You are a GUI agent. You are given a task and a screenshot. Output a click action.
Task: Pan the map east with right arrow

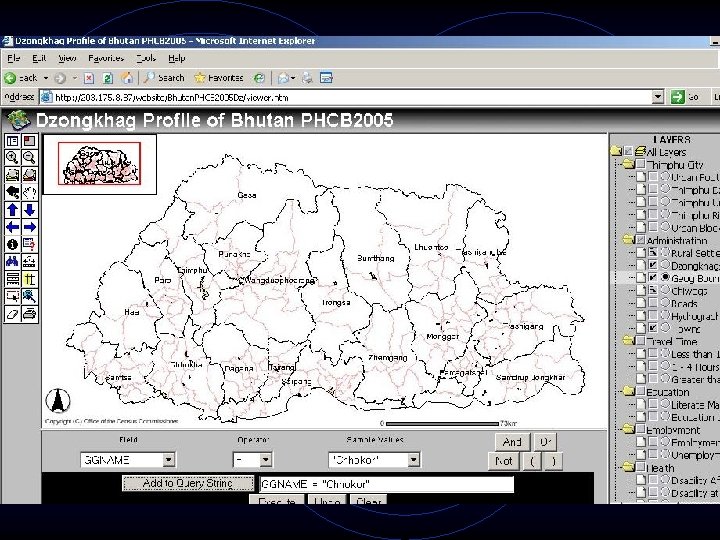click(x=30, y=227)
